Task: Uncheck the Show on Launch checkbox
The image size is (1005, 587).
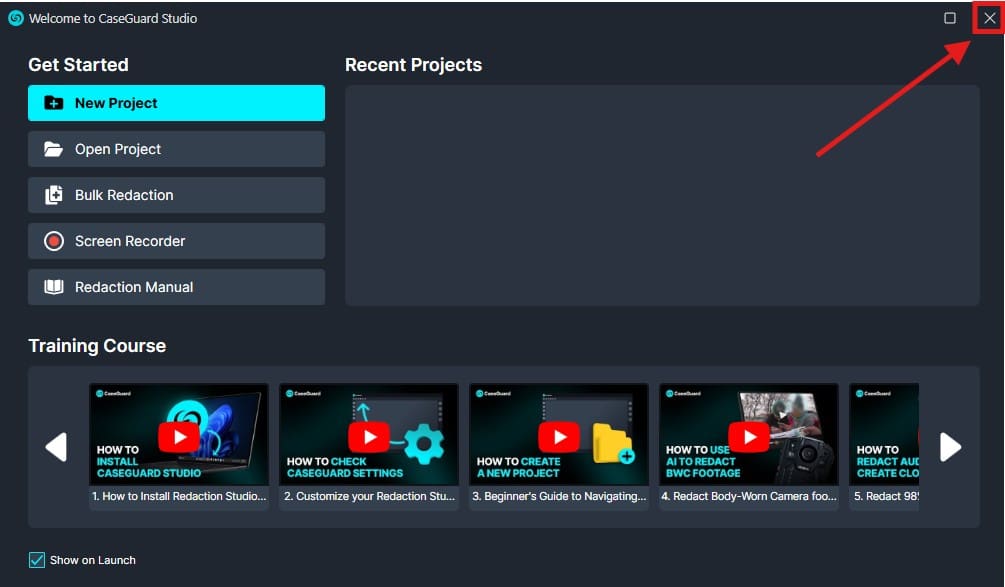Action: coord(37,560)
